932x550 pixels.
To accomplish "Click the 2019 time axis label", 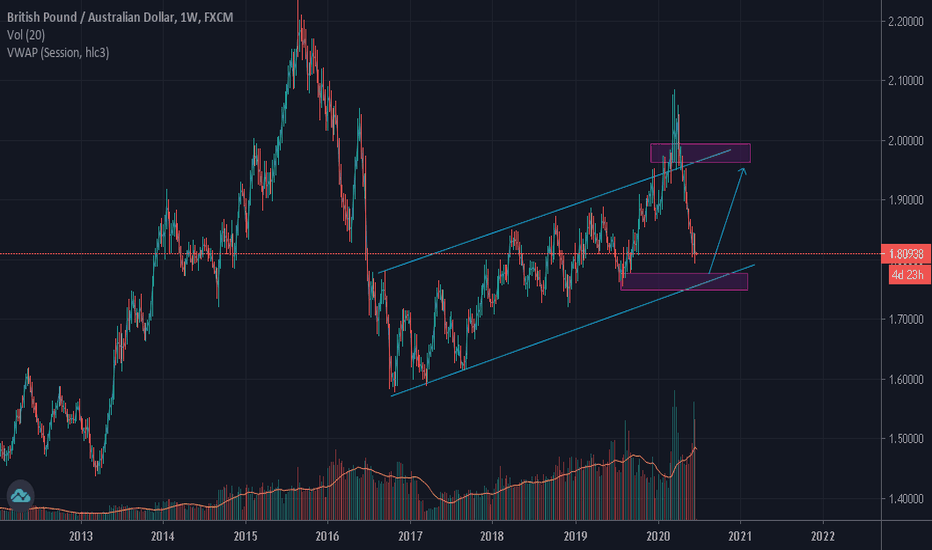I will tap(575, 536).
